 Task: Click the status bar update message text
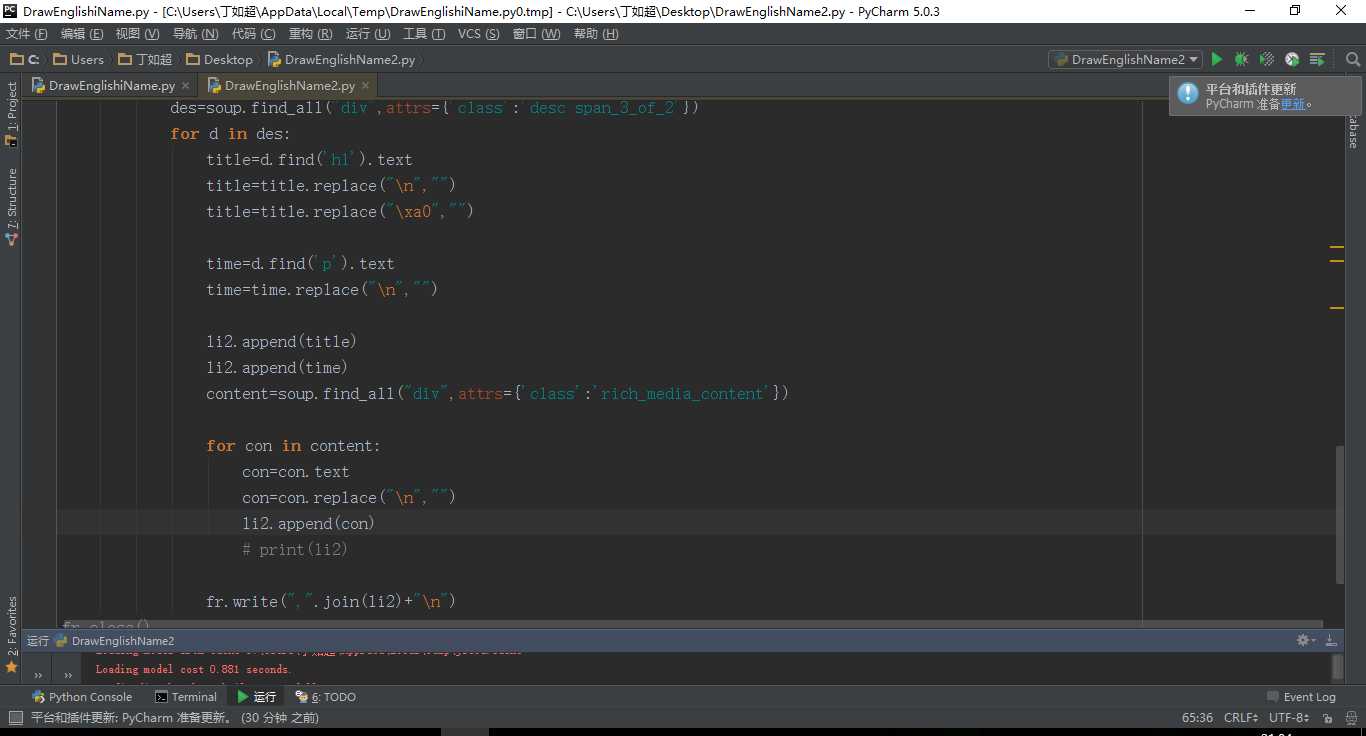(x=175, y=718)
